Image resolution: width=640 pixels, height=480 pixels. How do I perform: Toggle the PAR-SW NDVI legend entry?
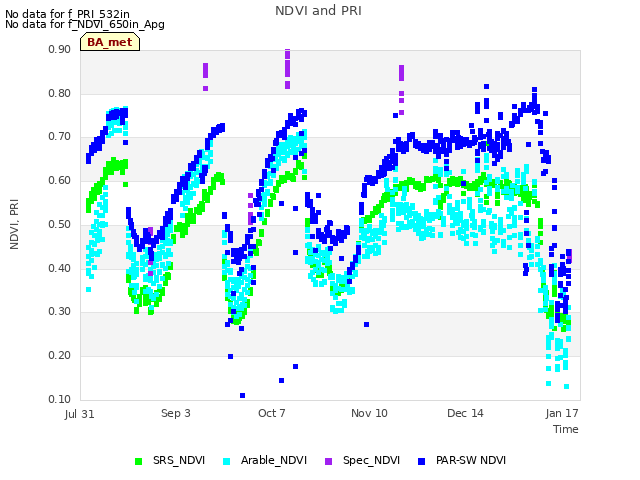pos(462,460)
